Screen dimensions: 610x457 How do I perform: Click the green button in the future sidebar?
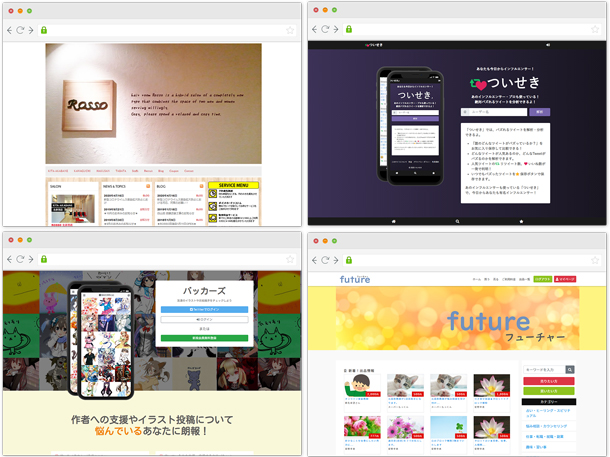[549, 391]
